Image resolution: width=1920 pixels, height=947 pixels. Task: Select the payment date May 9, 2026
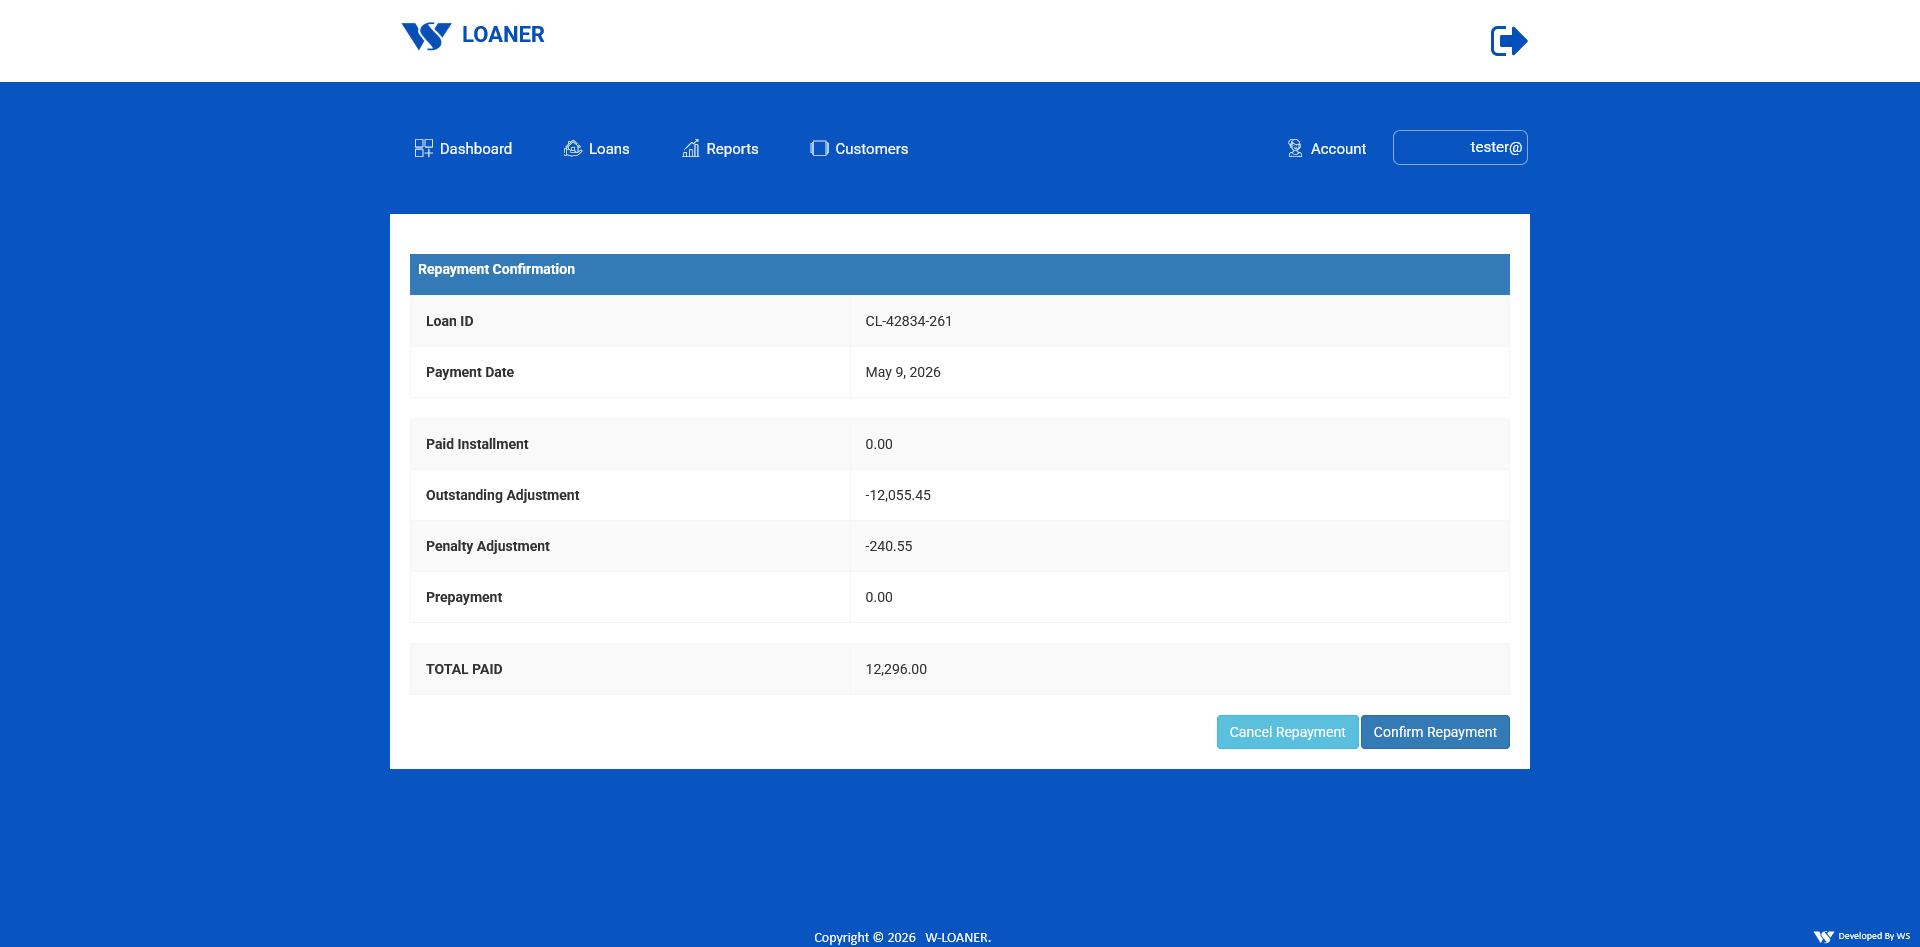pos(903,372)
